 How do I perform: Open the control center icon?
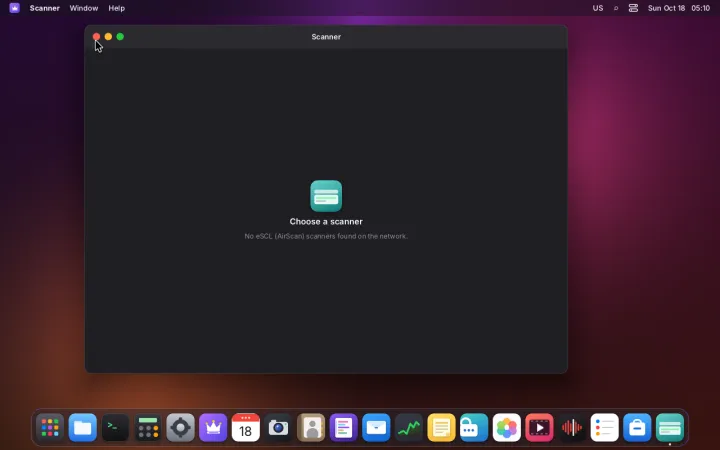(x=633, y=8)
